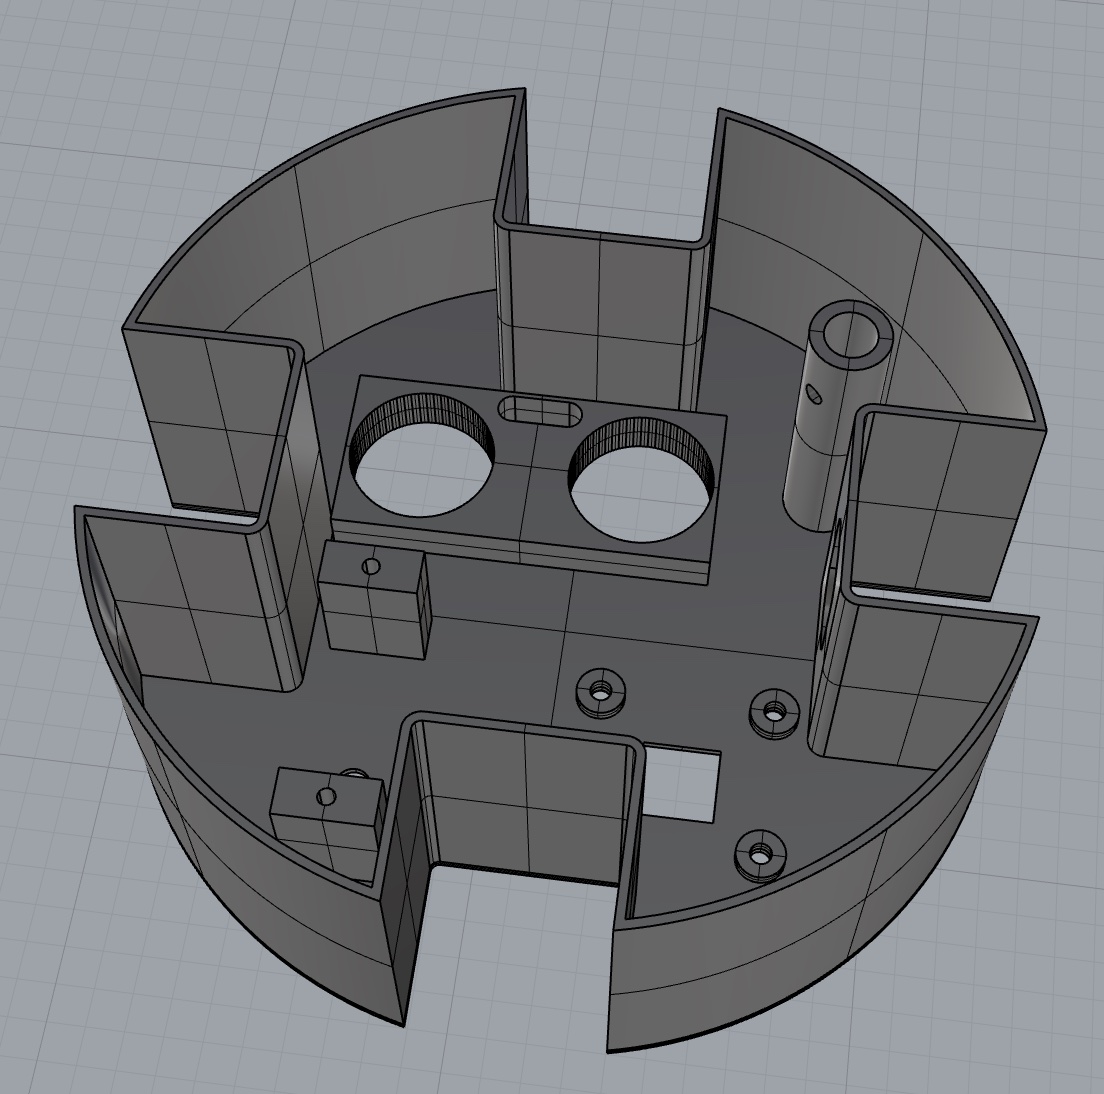Click the oblong slot in the bracket
1104x1094 pixels.
pyautogui.click(x=541, y=410)
